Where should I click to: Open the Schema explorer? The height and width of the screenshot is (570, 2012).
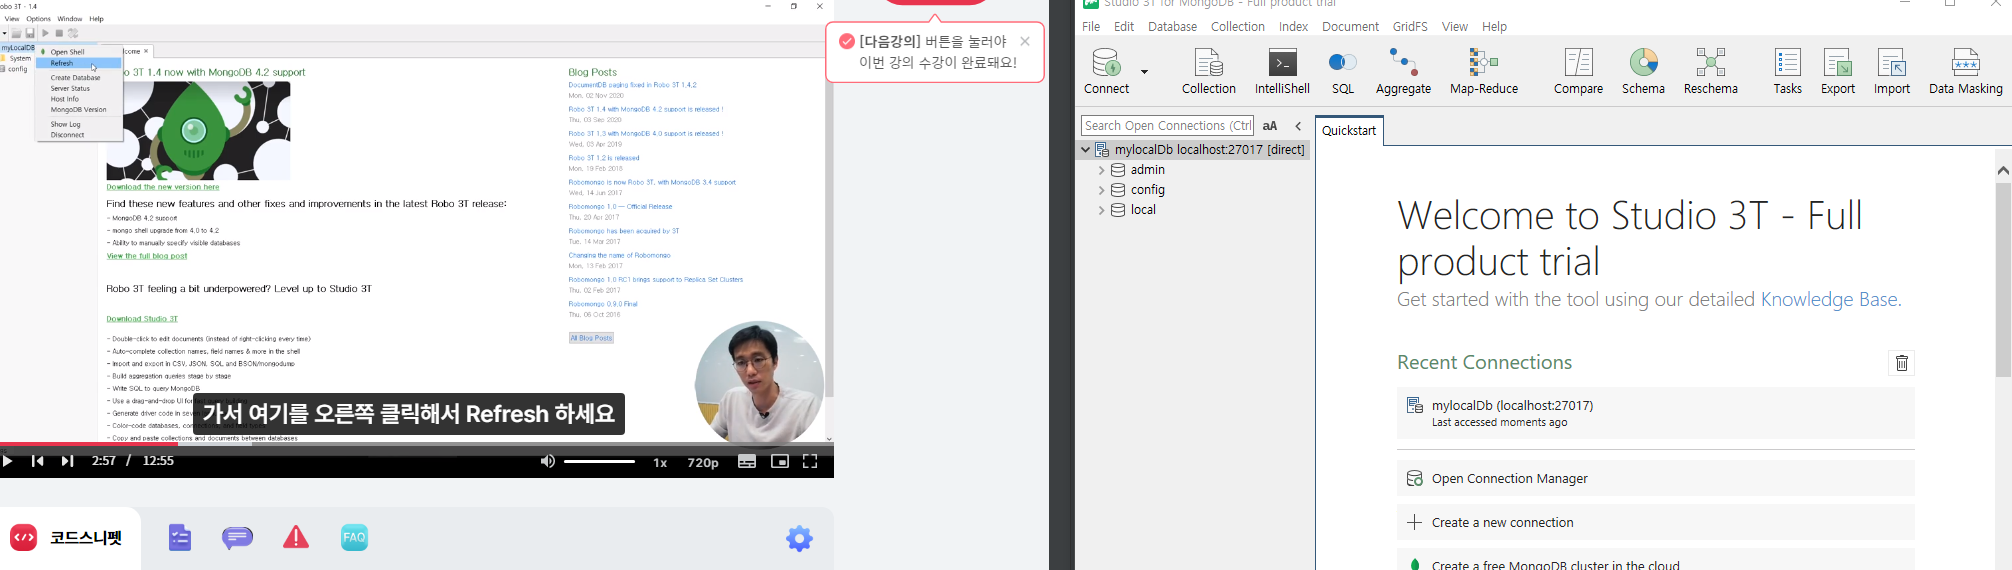[x=1643, y=71]
